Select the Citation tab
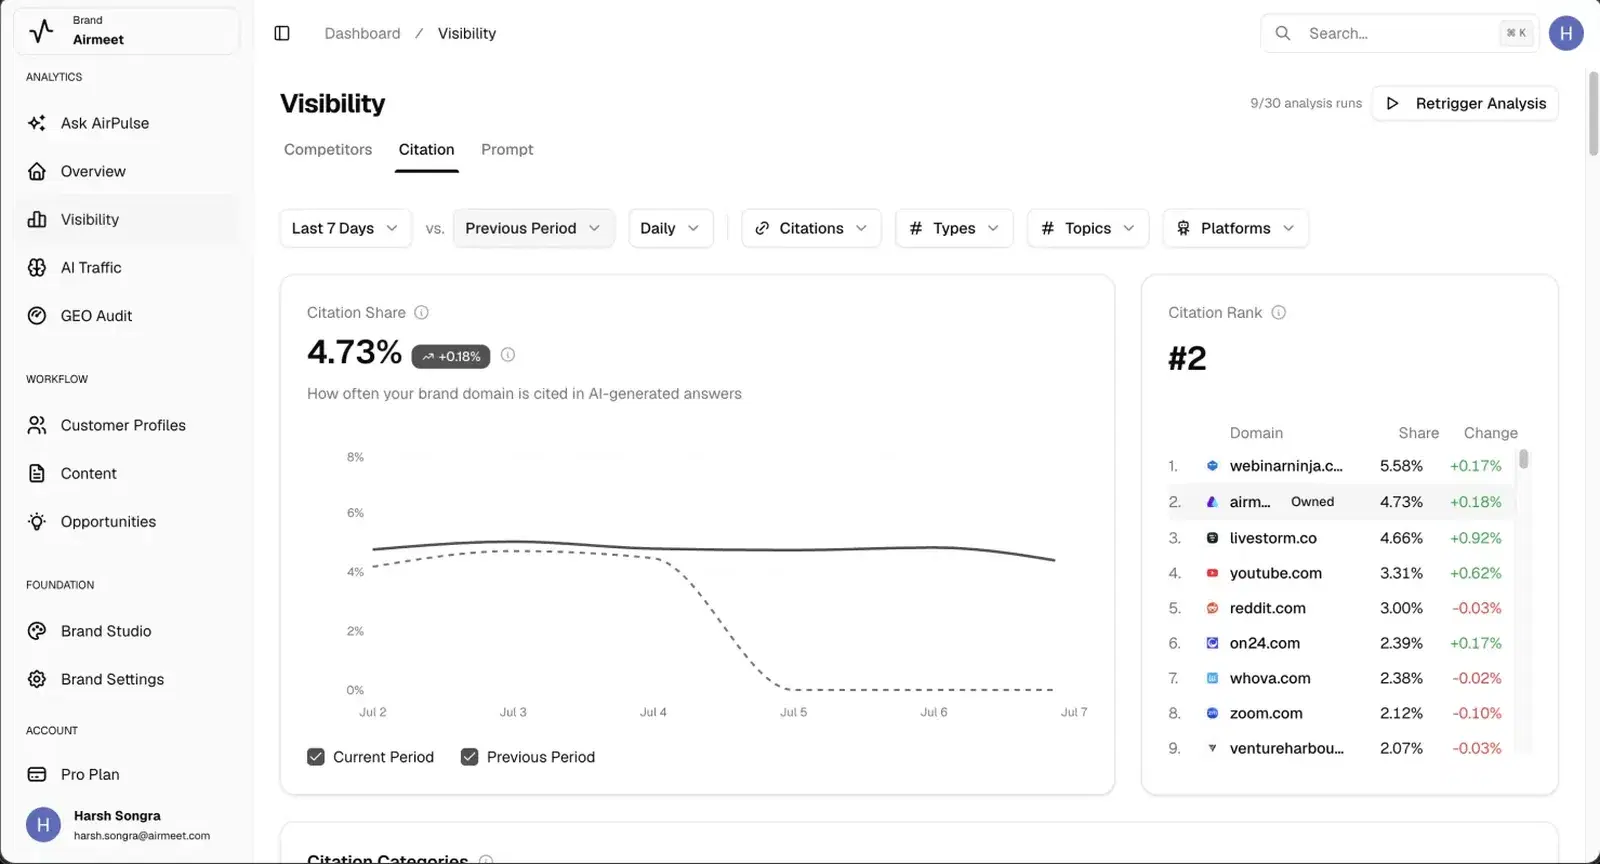This screenshot has width=1600, height=864. point(427,149)
